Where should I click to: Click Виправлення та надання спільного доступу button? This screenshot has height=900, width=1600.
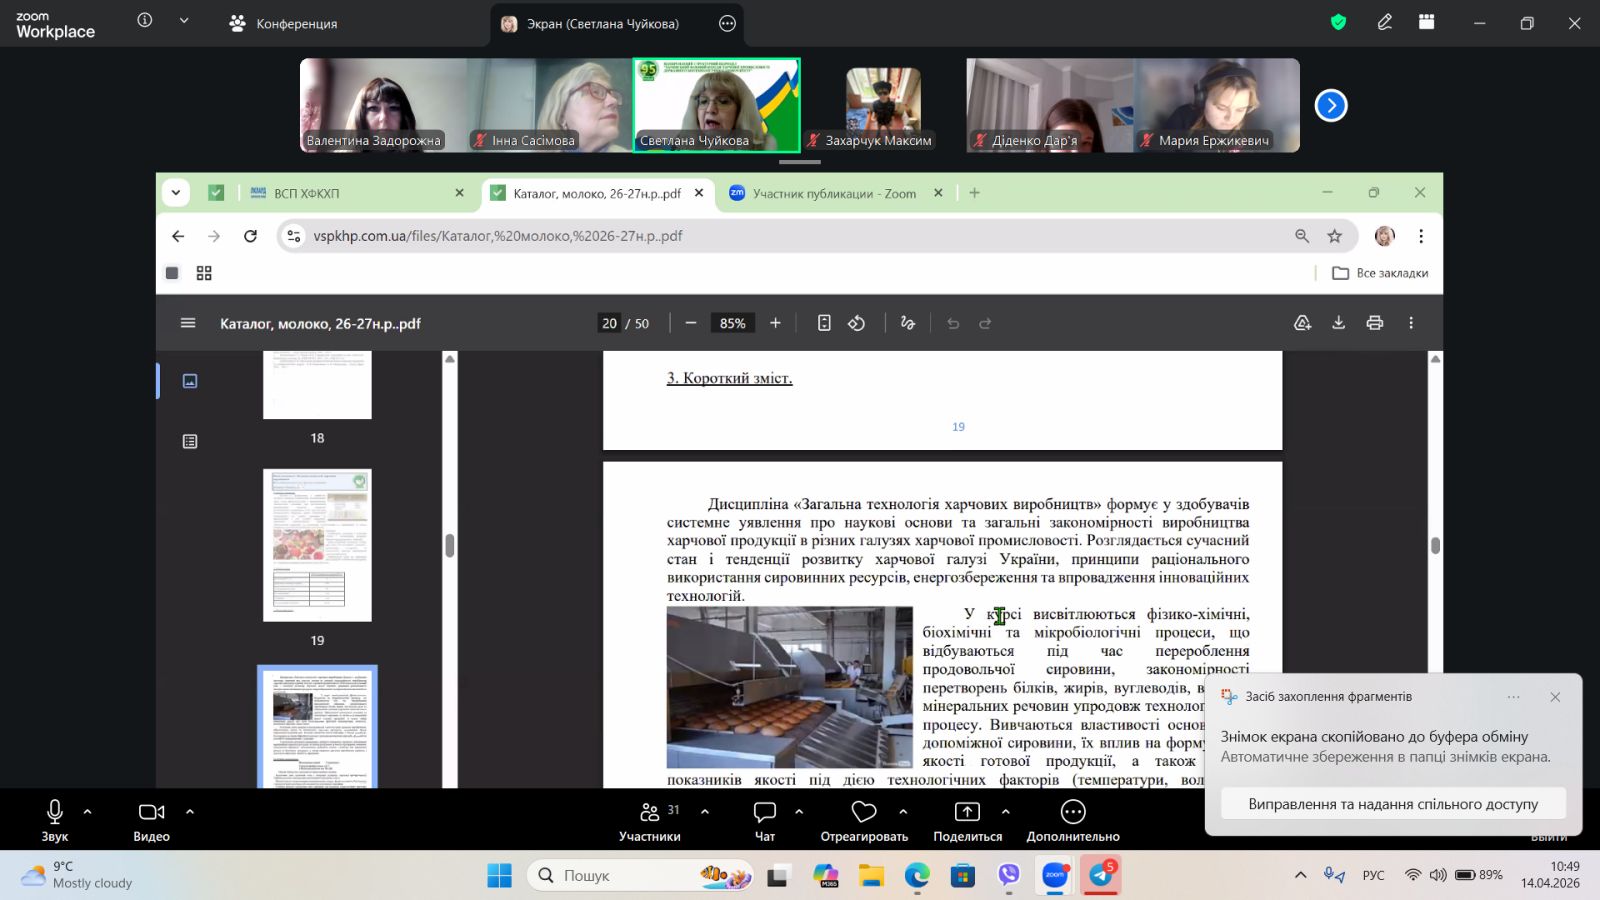click(x=1392, y=804)
